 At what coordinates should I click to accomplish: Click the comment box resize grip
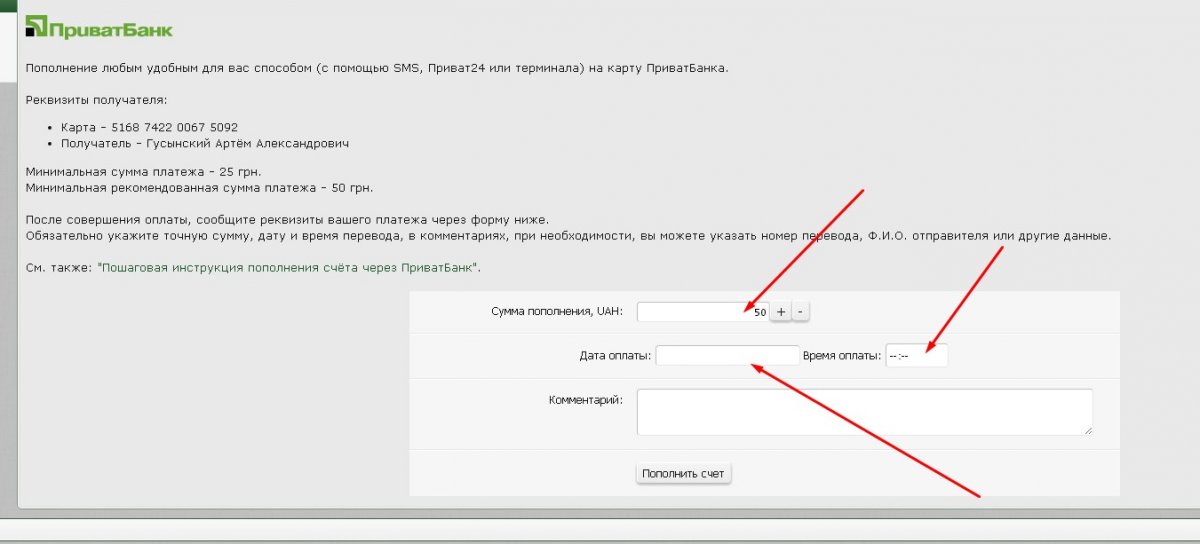tap(1087, 430)
